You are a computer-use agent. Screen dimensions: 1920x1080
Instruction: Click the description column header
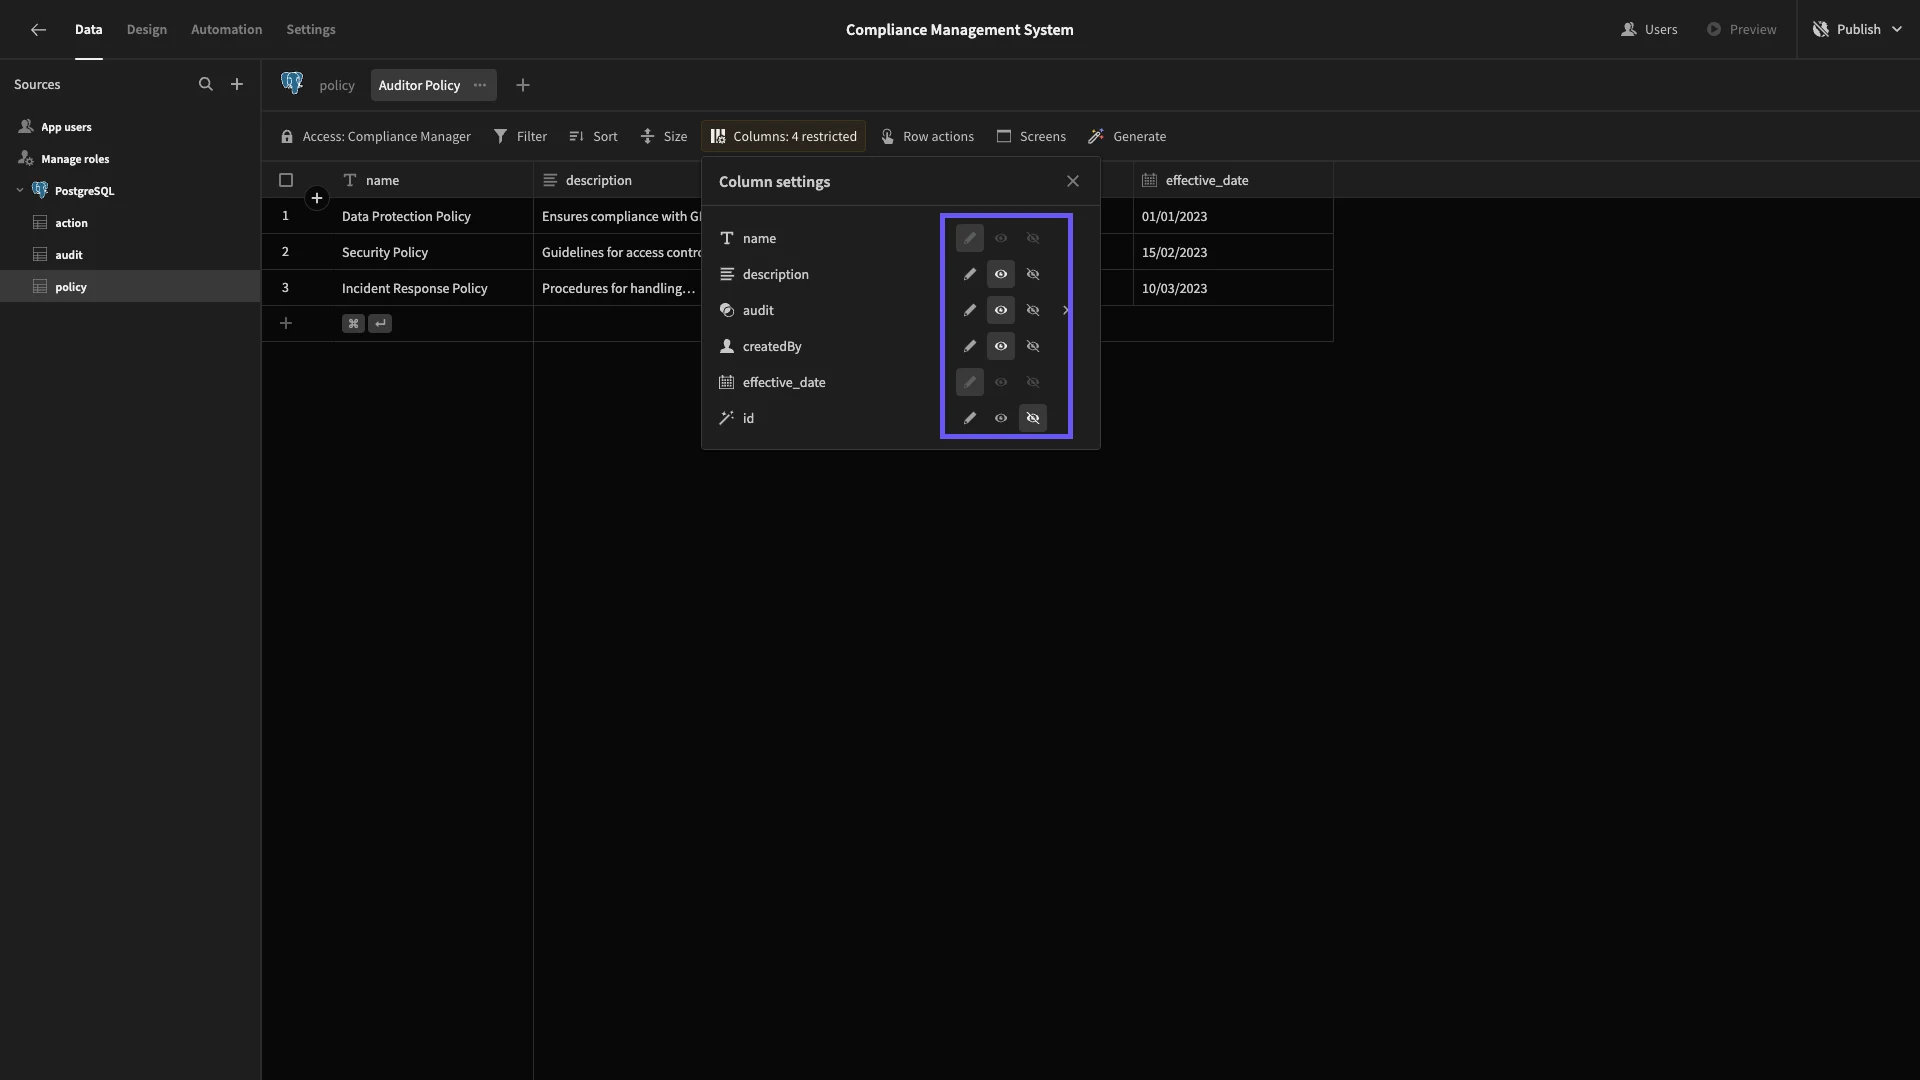(618, 181)
